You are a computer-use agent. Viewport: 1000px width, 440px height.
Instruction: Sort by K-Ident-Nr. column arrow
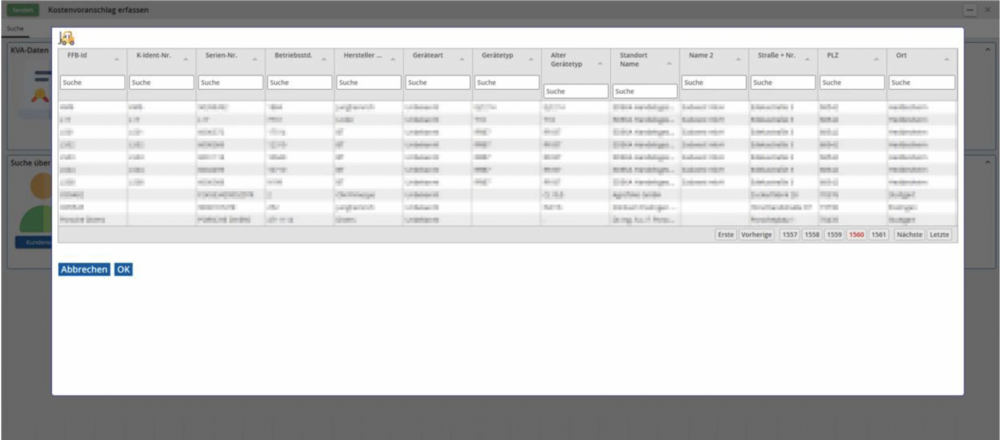coord(186,59)
